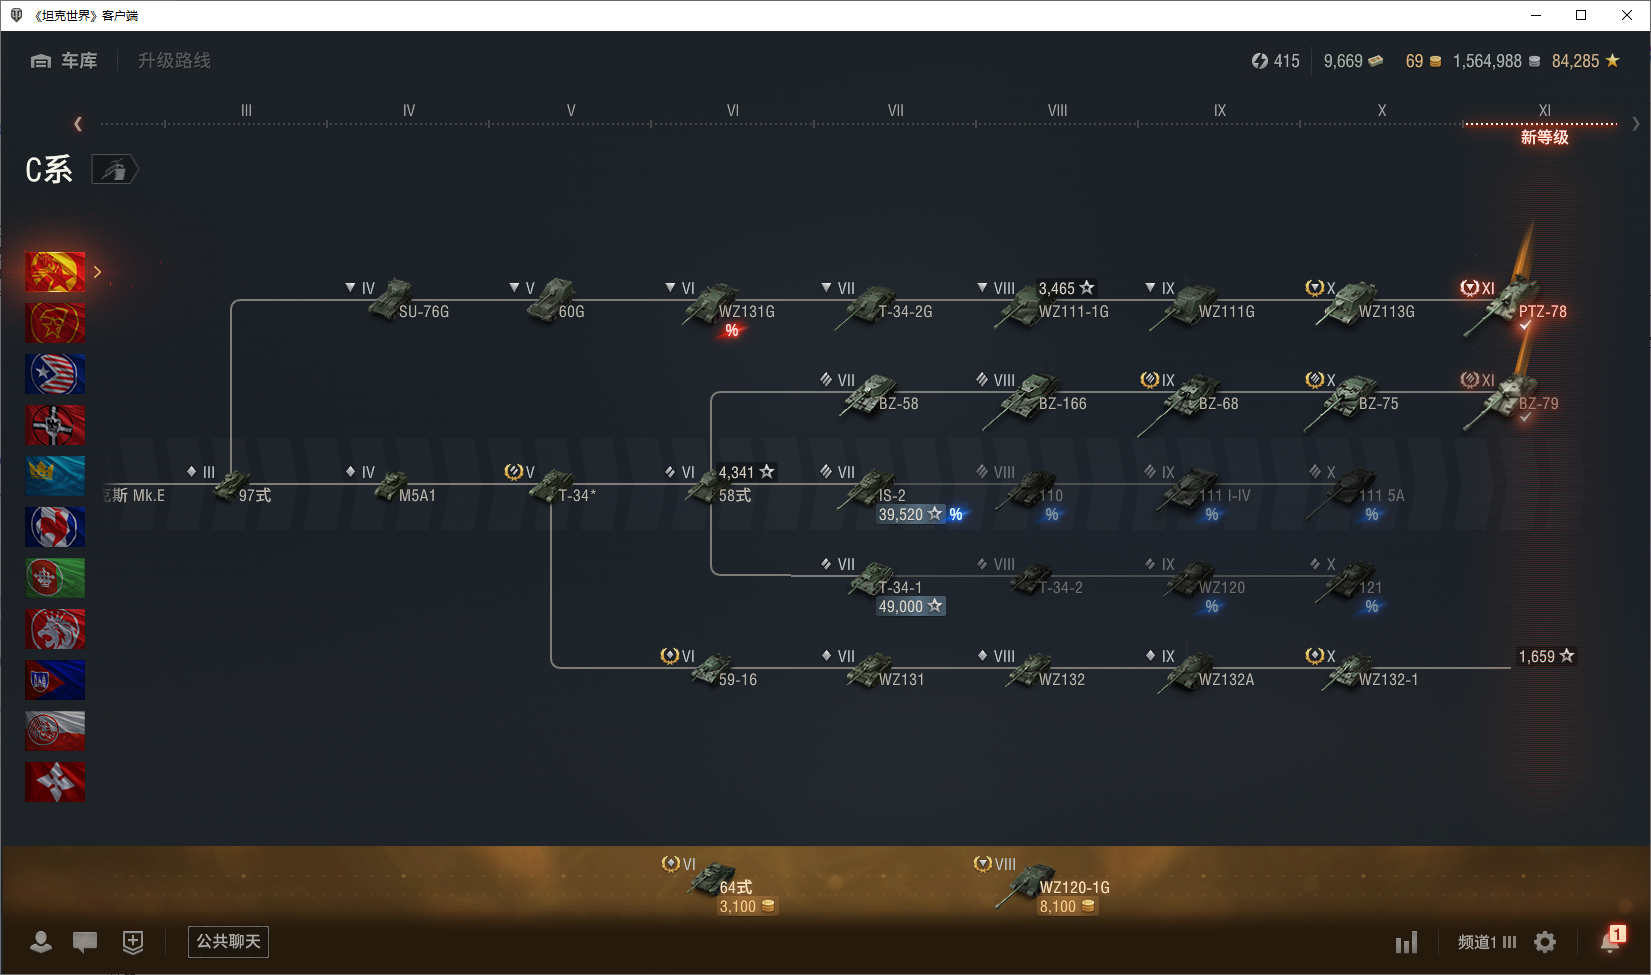The width and height of the screenshot is (1651, 975).
Task: Open the 公共聊天 public chat button
Action: tap(228, 941)
